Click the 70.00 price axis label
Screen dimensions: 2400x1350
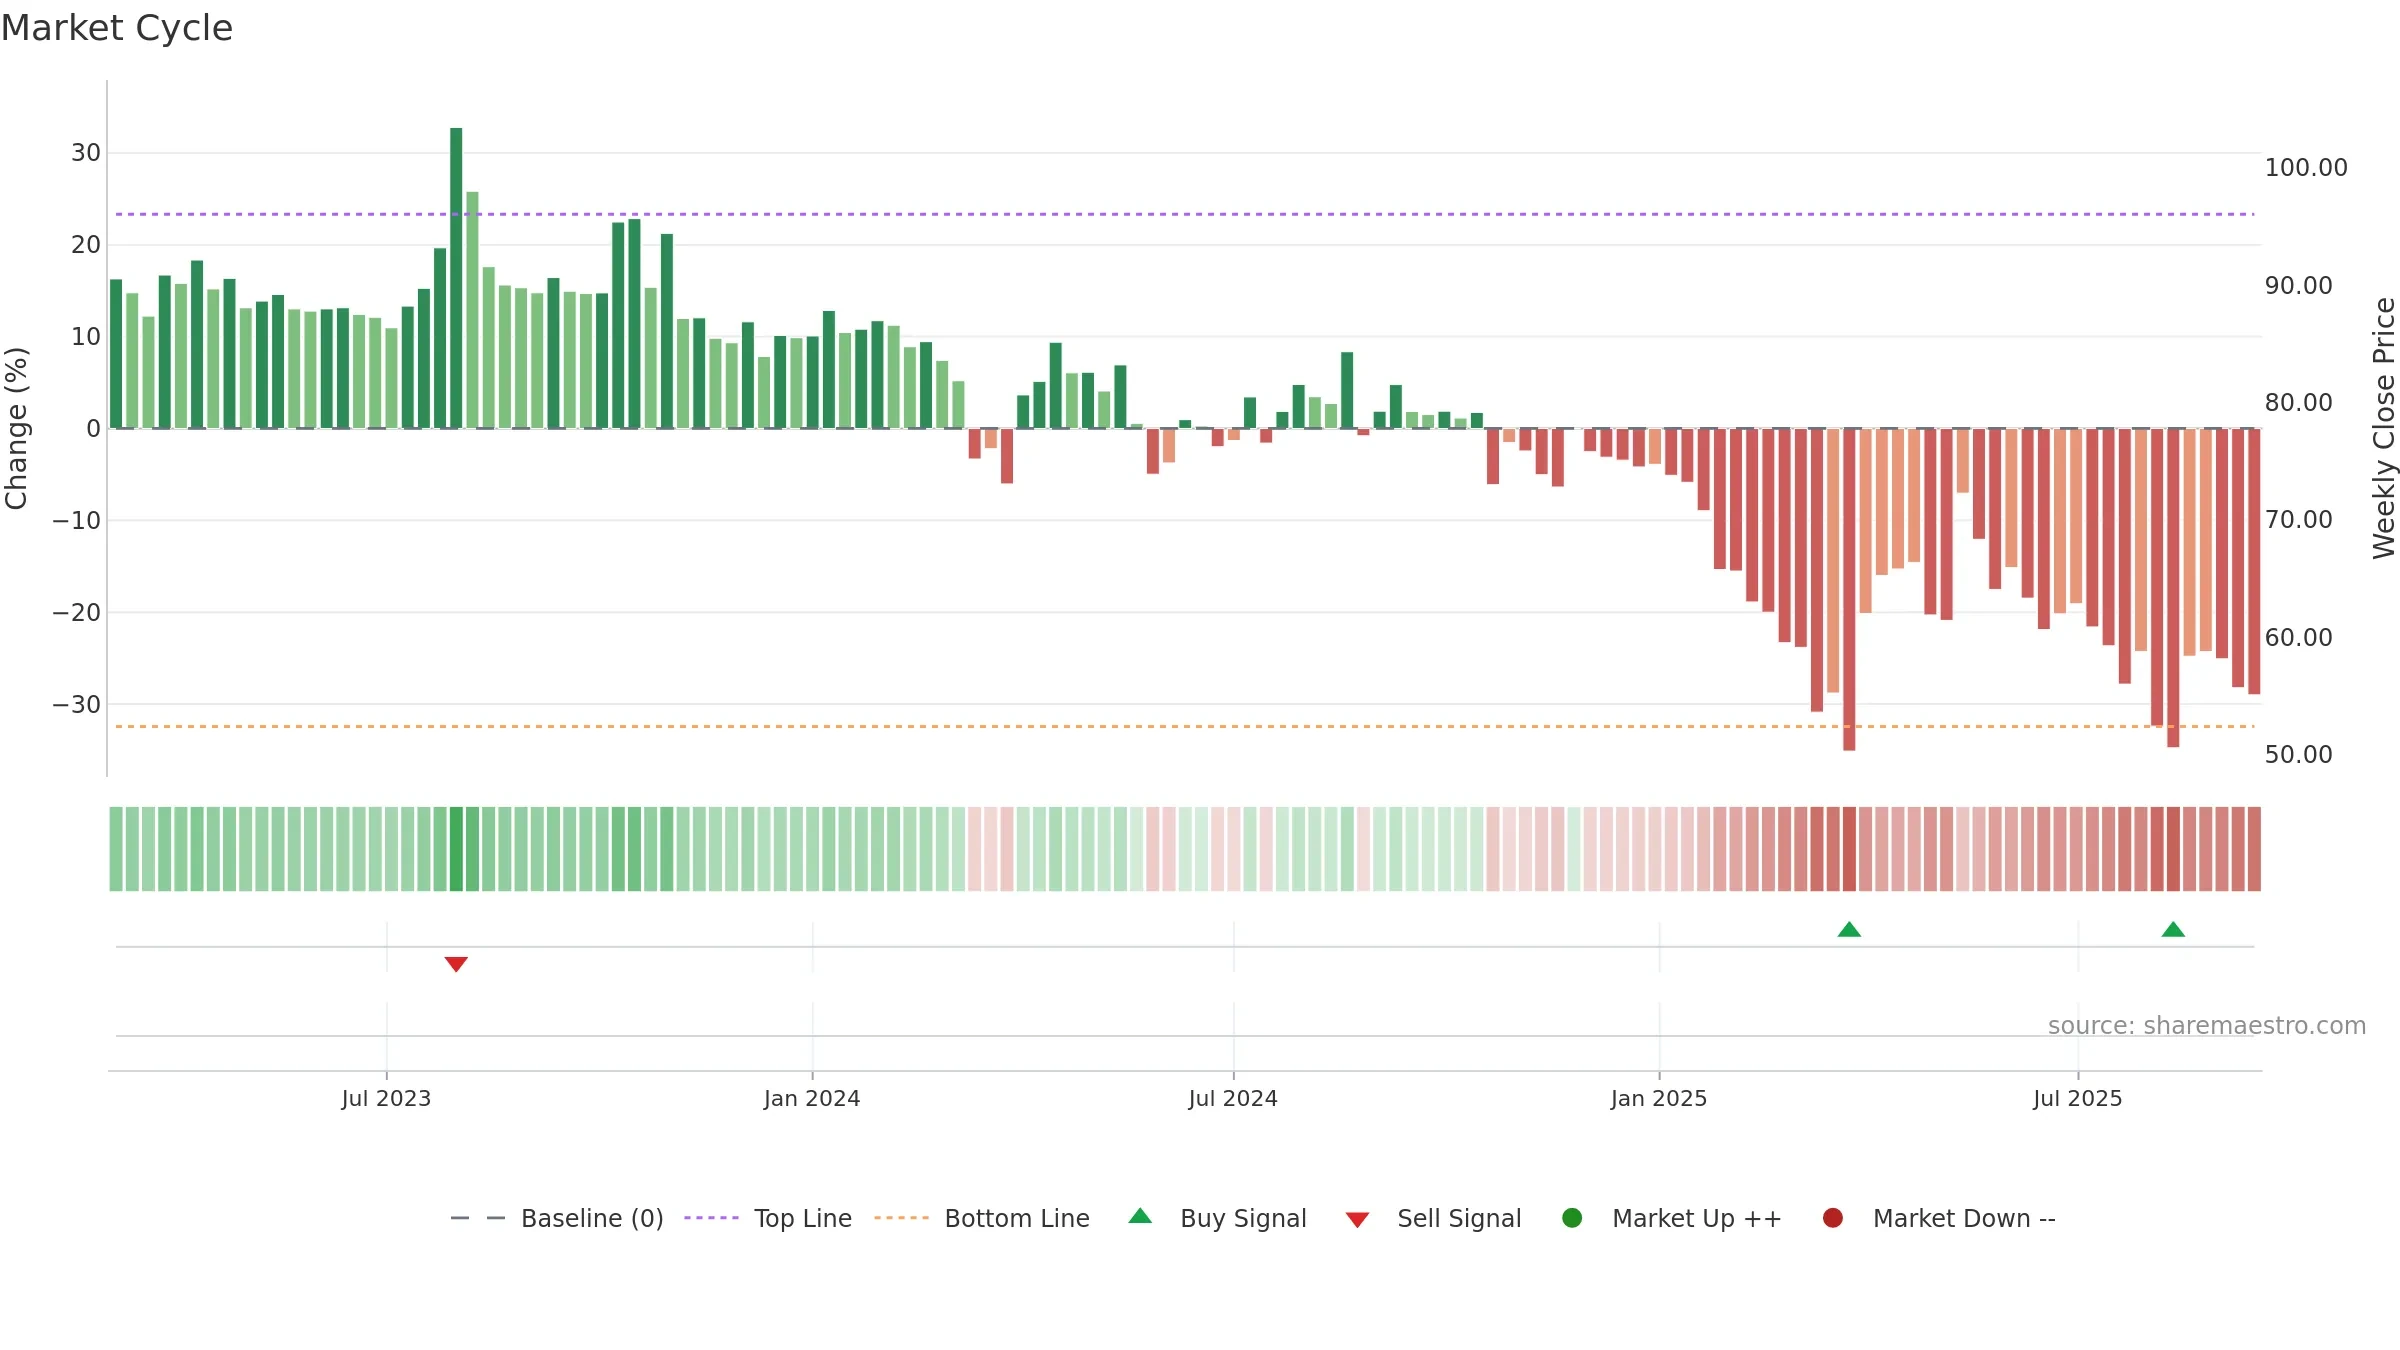(2299, 519)
